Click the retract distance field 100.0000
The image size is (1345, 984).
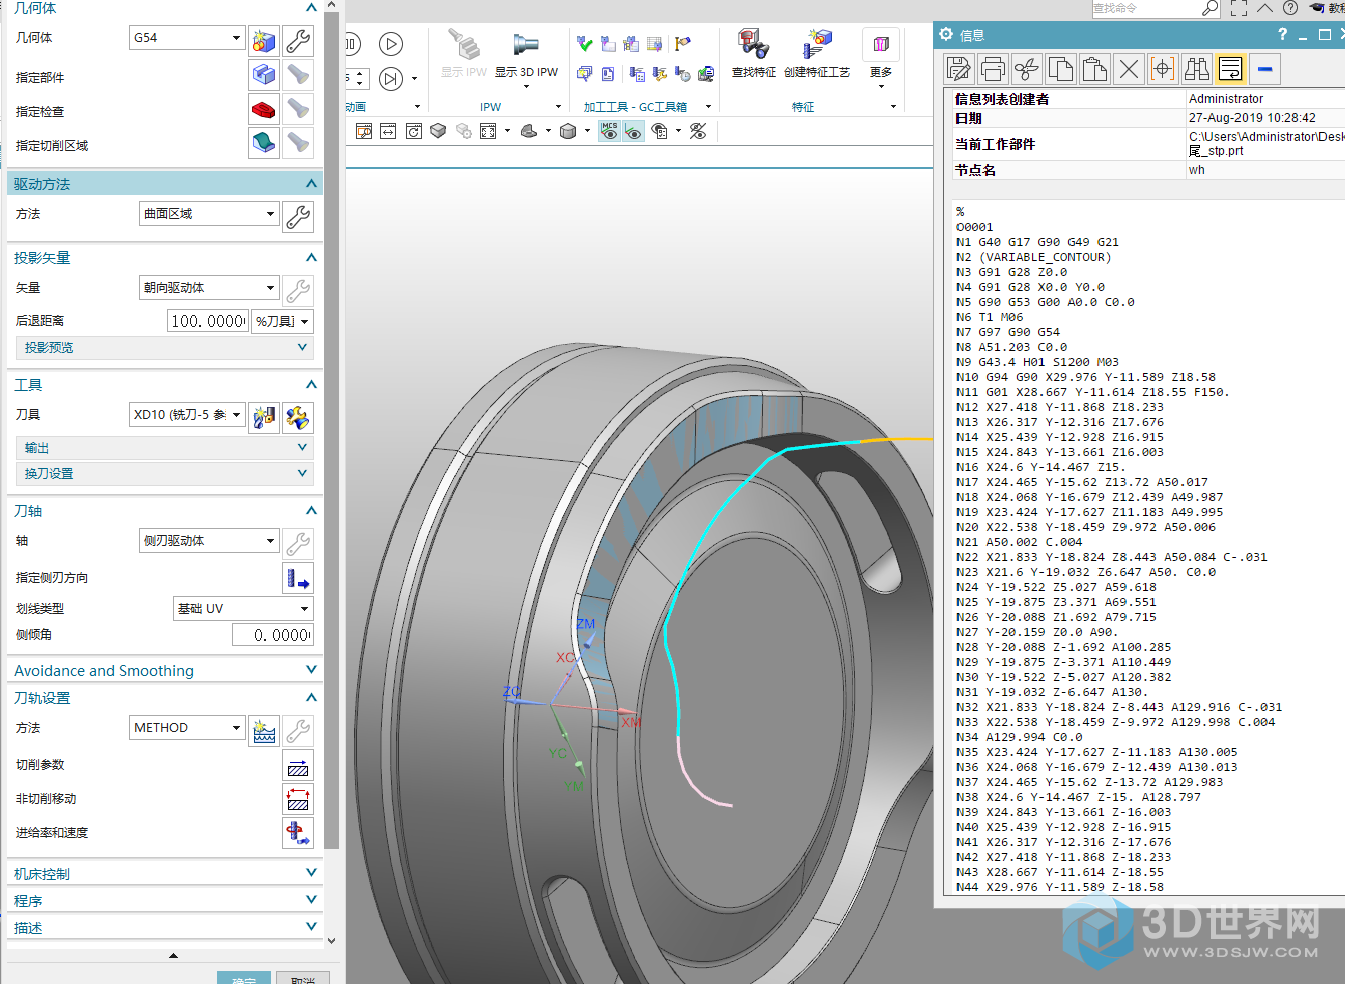(x=208, y=321)
